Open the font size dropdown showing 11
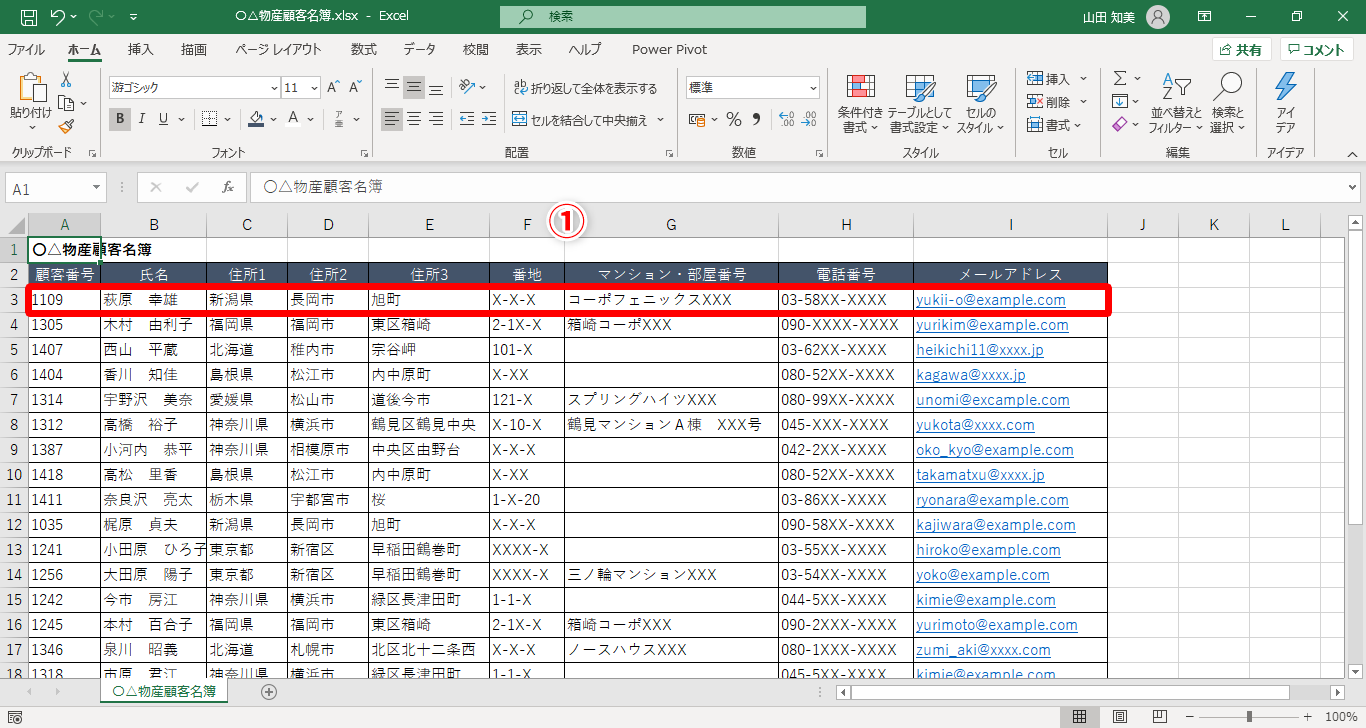Screen dimensions: 1366x728 coord(314,88)
